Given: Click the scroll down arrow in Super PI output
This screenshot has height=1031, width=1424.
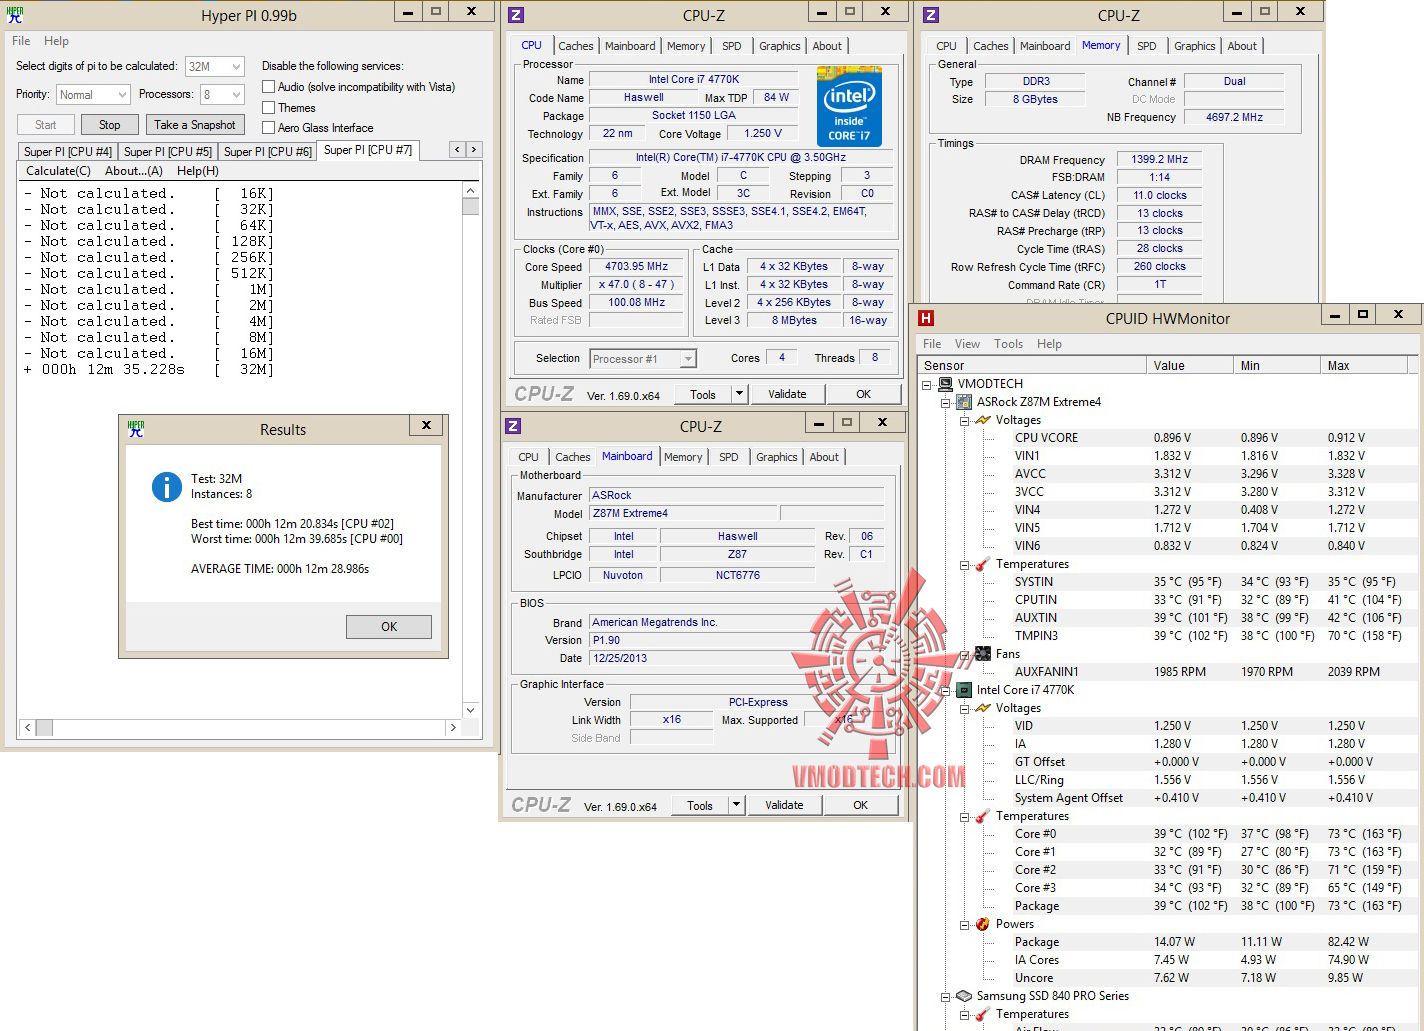Looking at the screenshot, I should coord(470,710).
